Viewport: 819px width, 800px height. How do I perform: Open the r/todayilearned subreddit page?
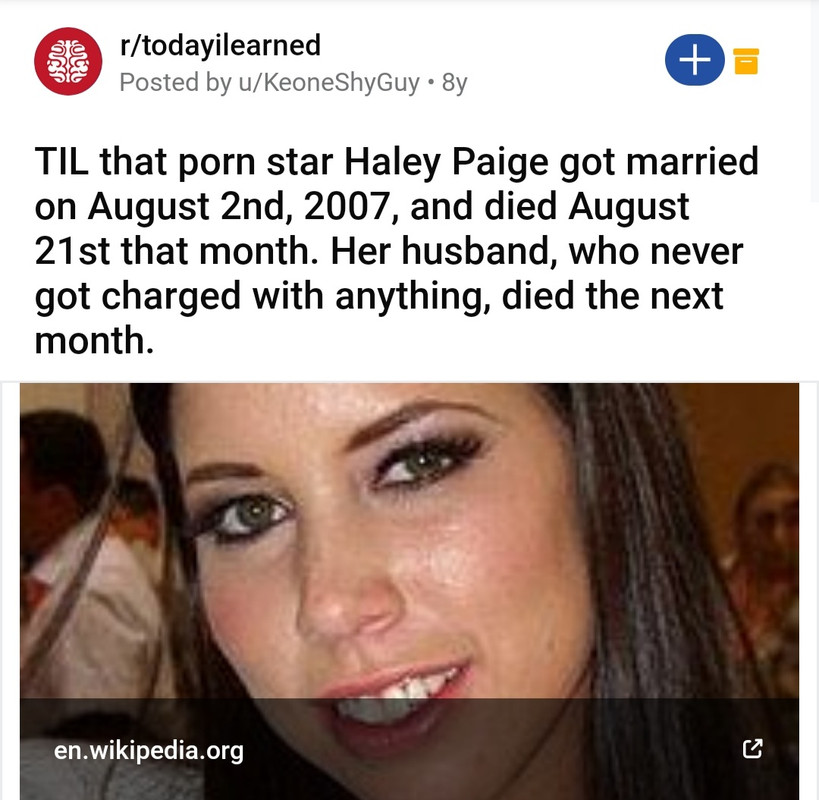(x=220, y=45)
